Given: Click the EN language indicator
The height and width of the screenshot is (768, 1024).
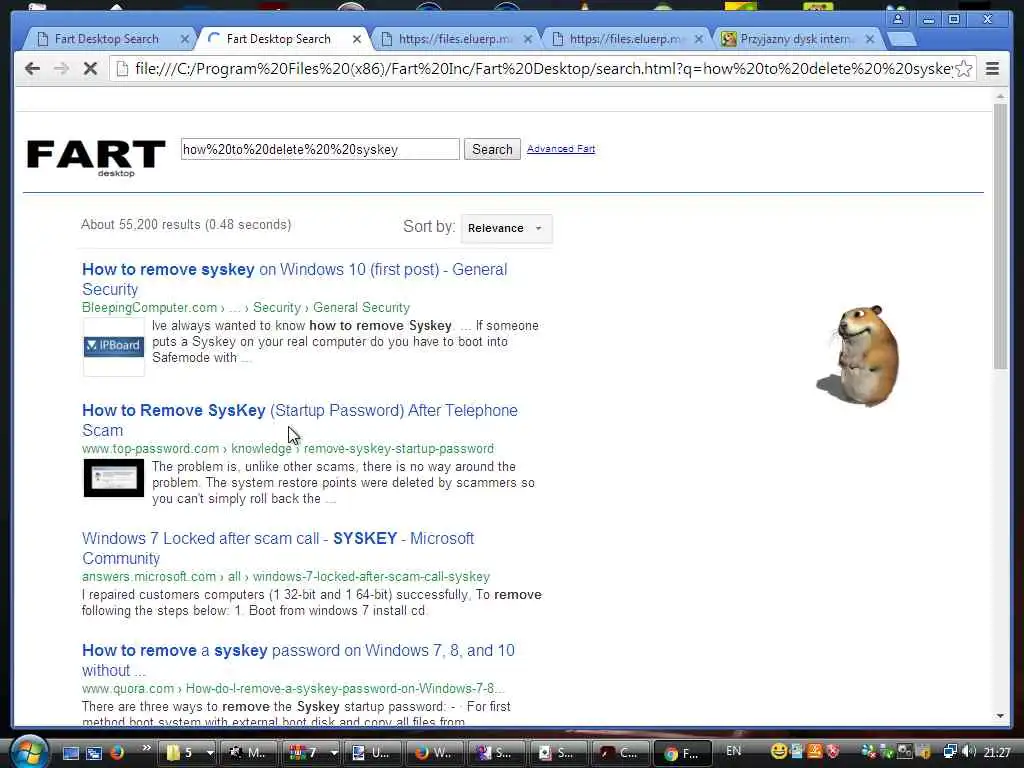Looking at the screenshot, I should (733, 751).
